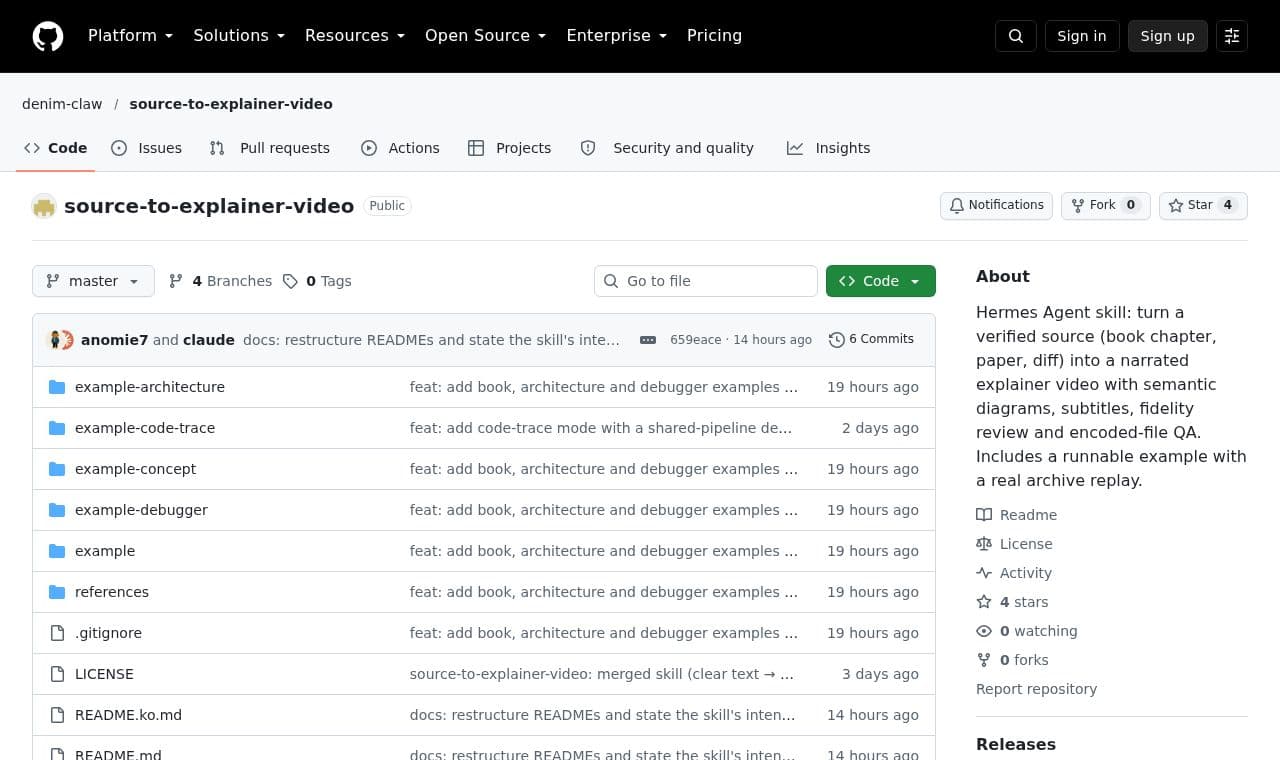1280x760 pixels.
Task: Open the search magnifier icon in header
Action: [x=1016, y=36]
